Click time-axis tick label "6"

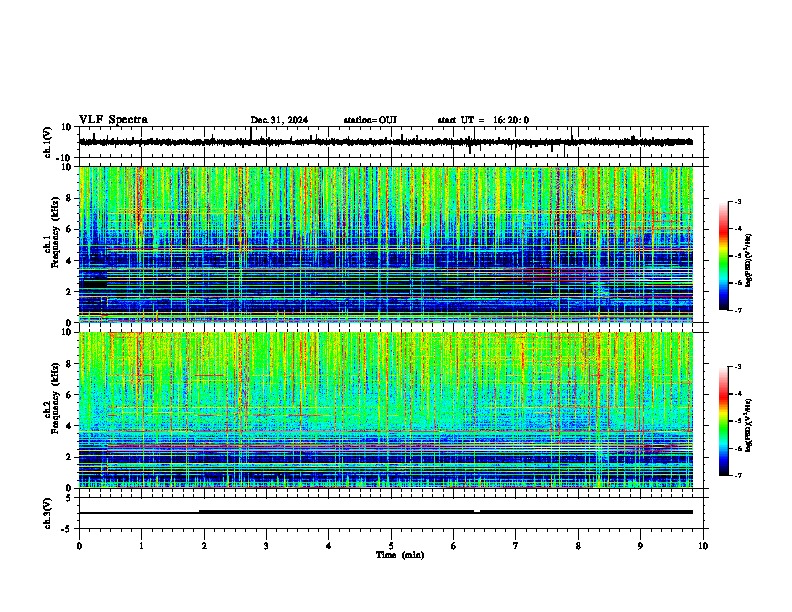pos(454,546)
